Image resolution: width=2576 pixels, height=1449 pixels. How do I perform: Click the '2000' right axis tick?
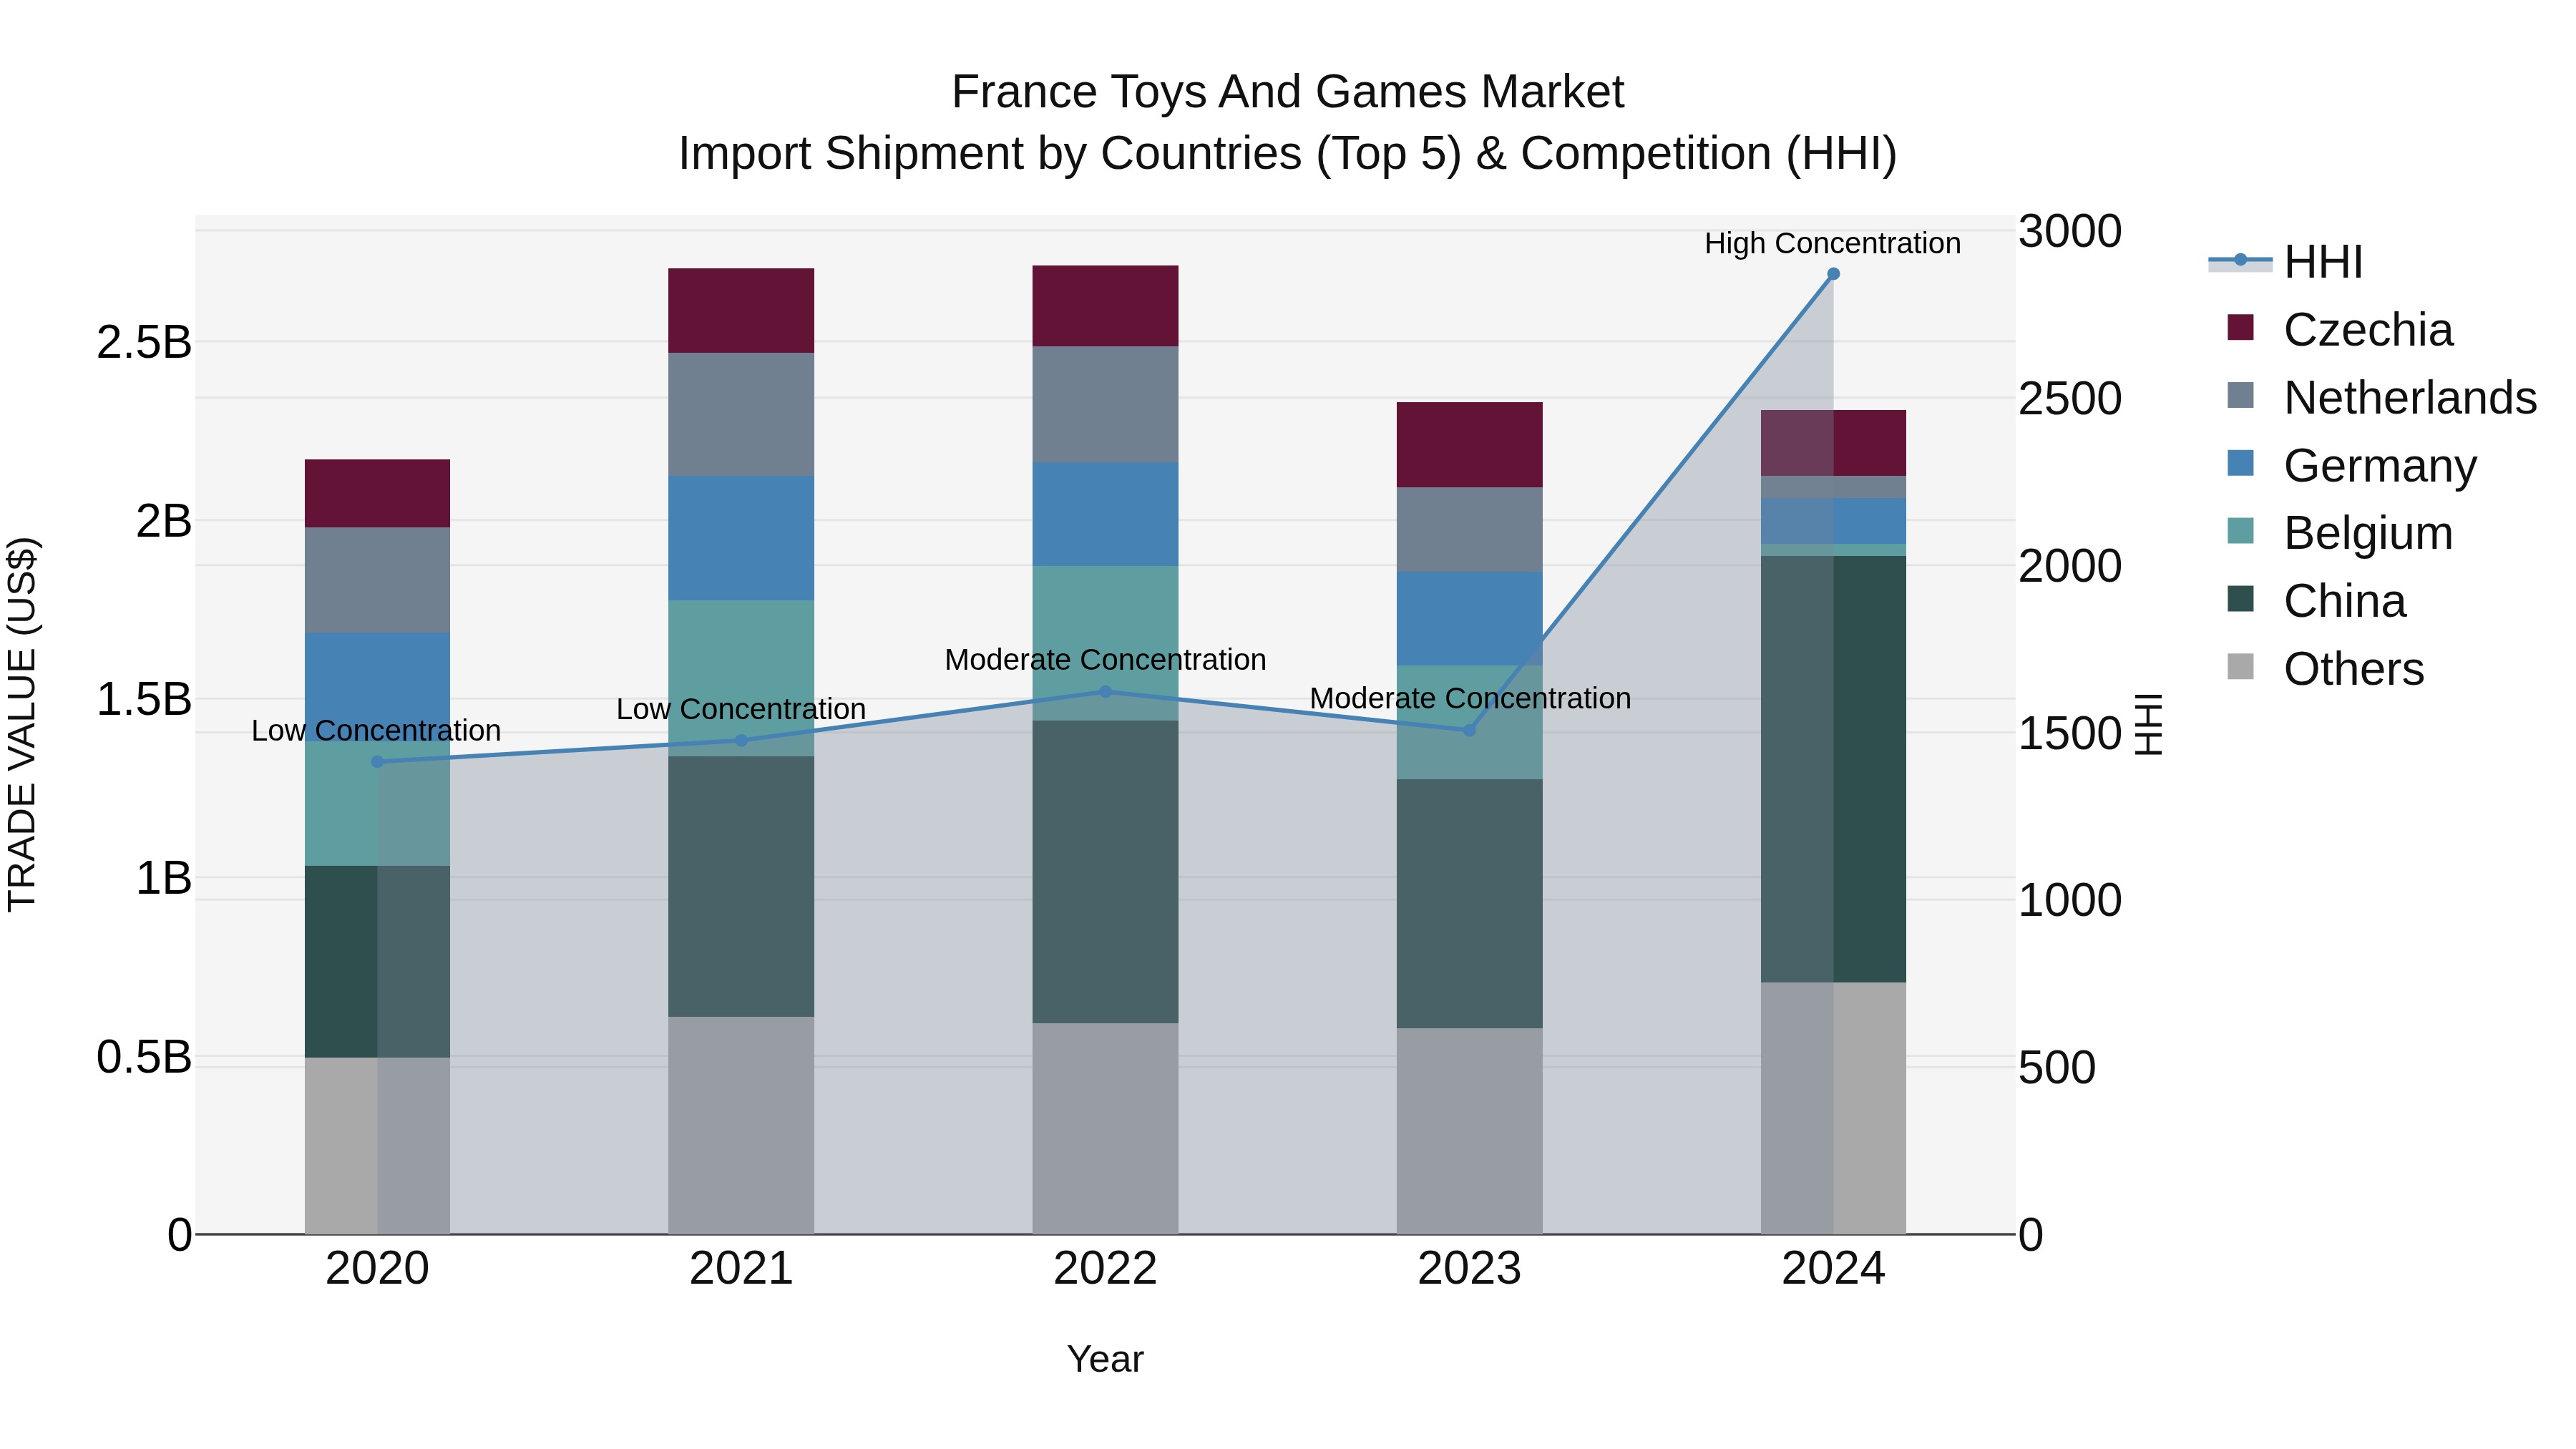(x=2070, y=566)
